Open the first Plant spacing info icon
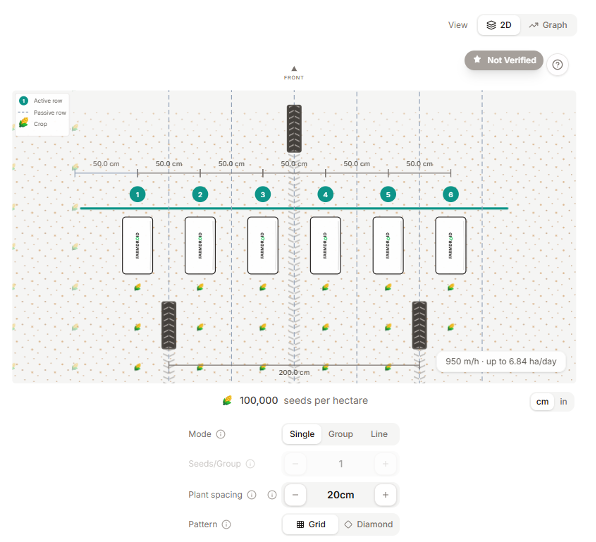 point(252,495)
